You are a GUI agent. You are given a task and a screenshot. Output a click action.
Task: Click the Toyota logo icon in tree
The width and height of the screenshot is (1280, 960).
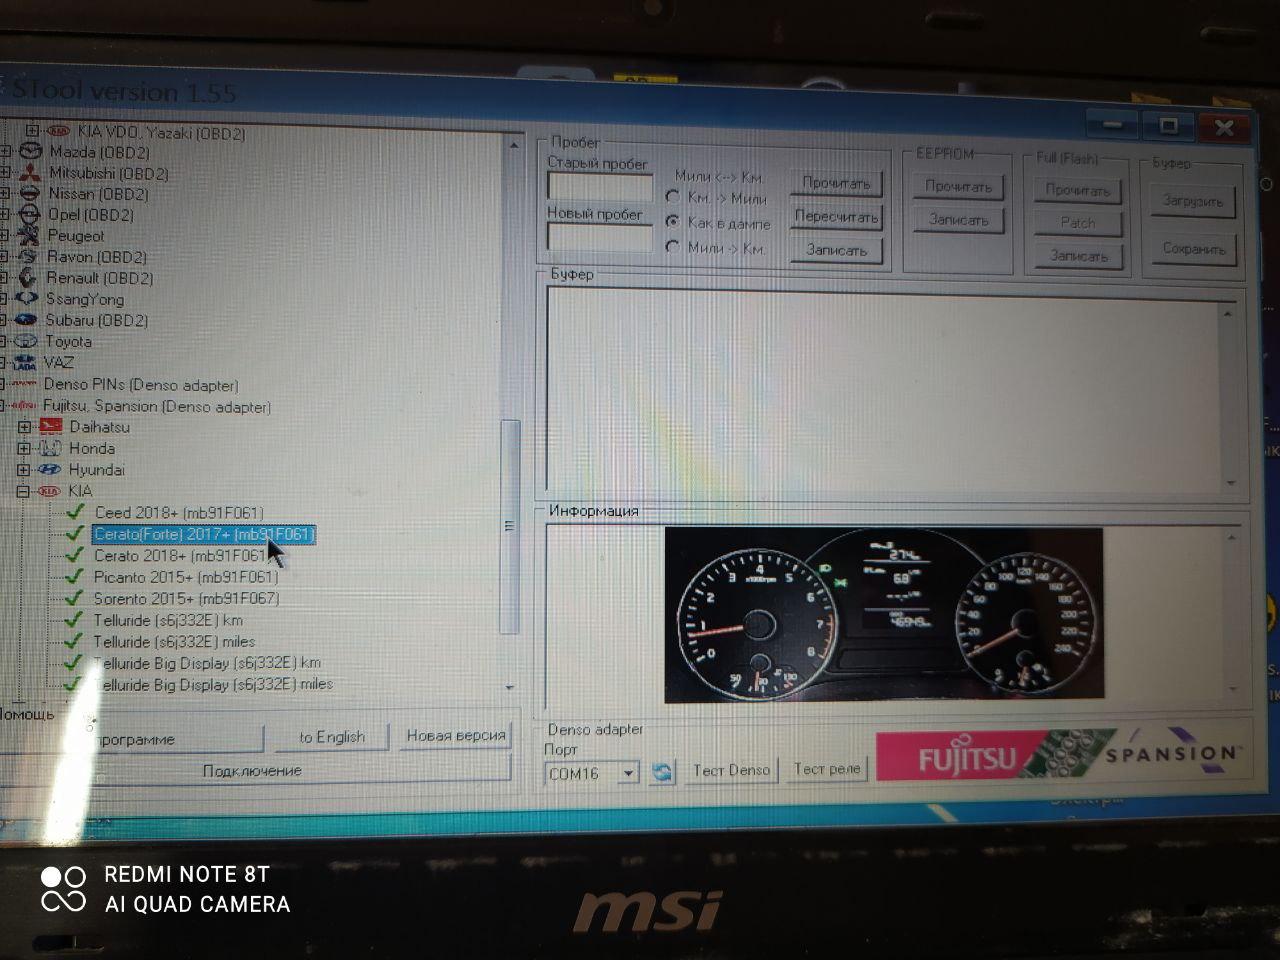pos(26,341)
